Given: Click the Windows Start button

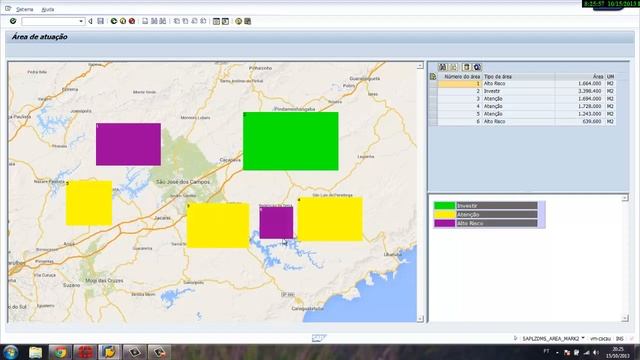Looking at the screenshot, I should [x=11, y=352].
